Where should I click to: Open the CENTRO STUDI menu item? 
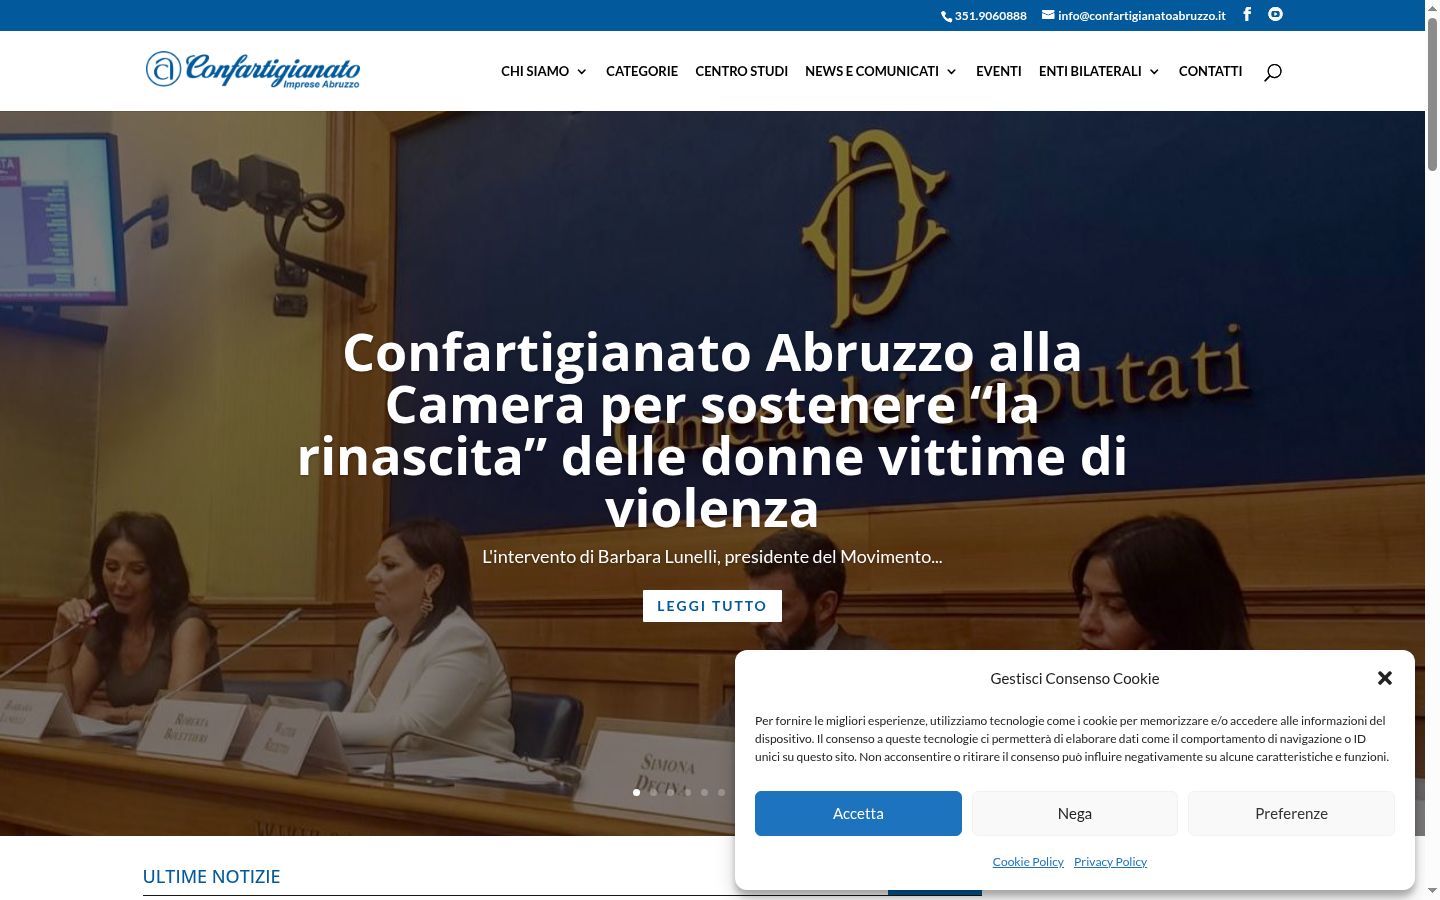click(742, 71)
